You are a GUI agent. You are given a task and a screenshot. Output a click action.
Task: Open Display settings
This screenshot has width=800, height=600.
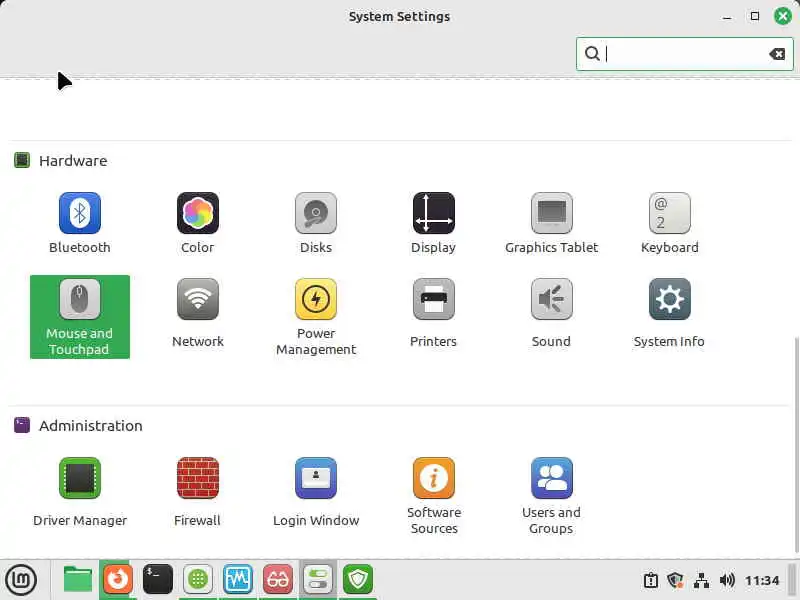434,223
